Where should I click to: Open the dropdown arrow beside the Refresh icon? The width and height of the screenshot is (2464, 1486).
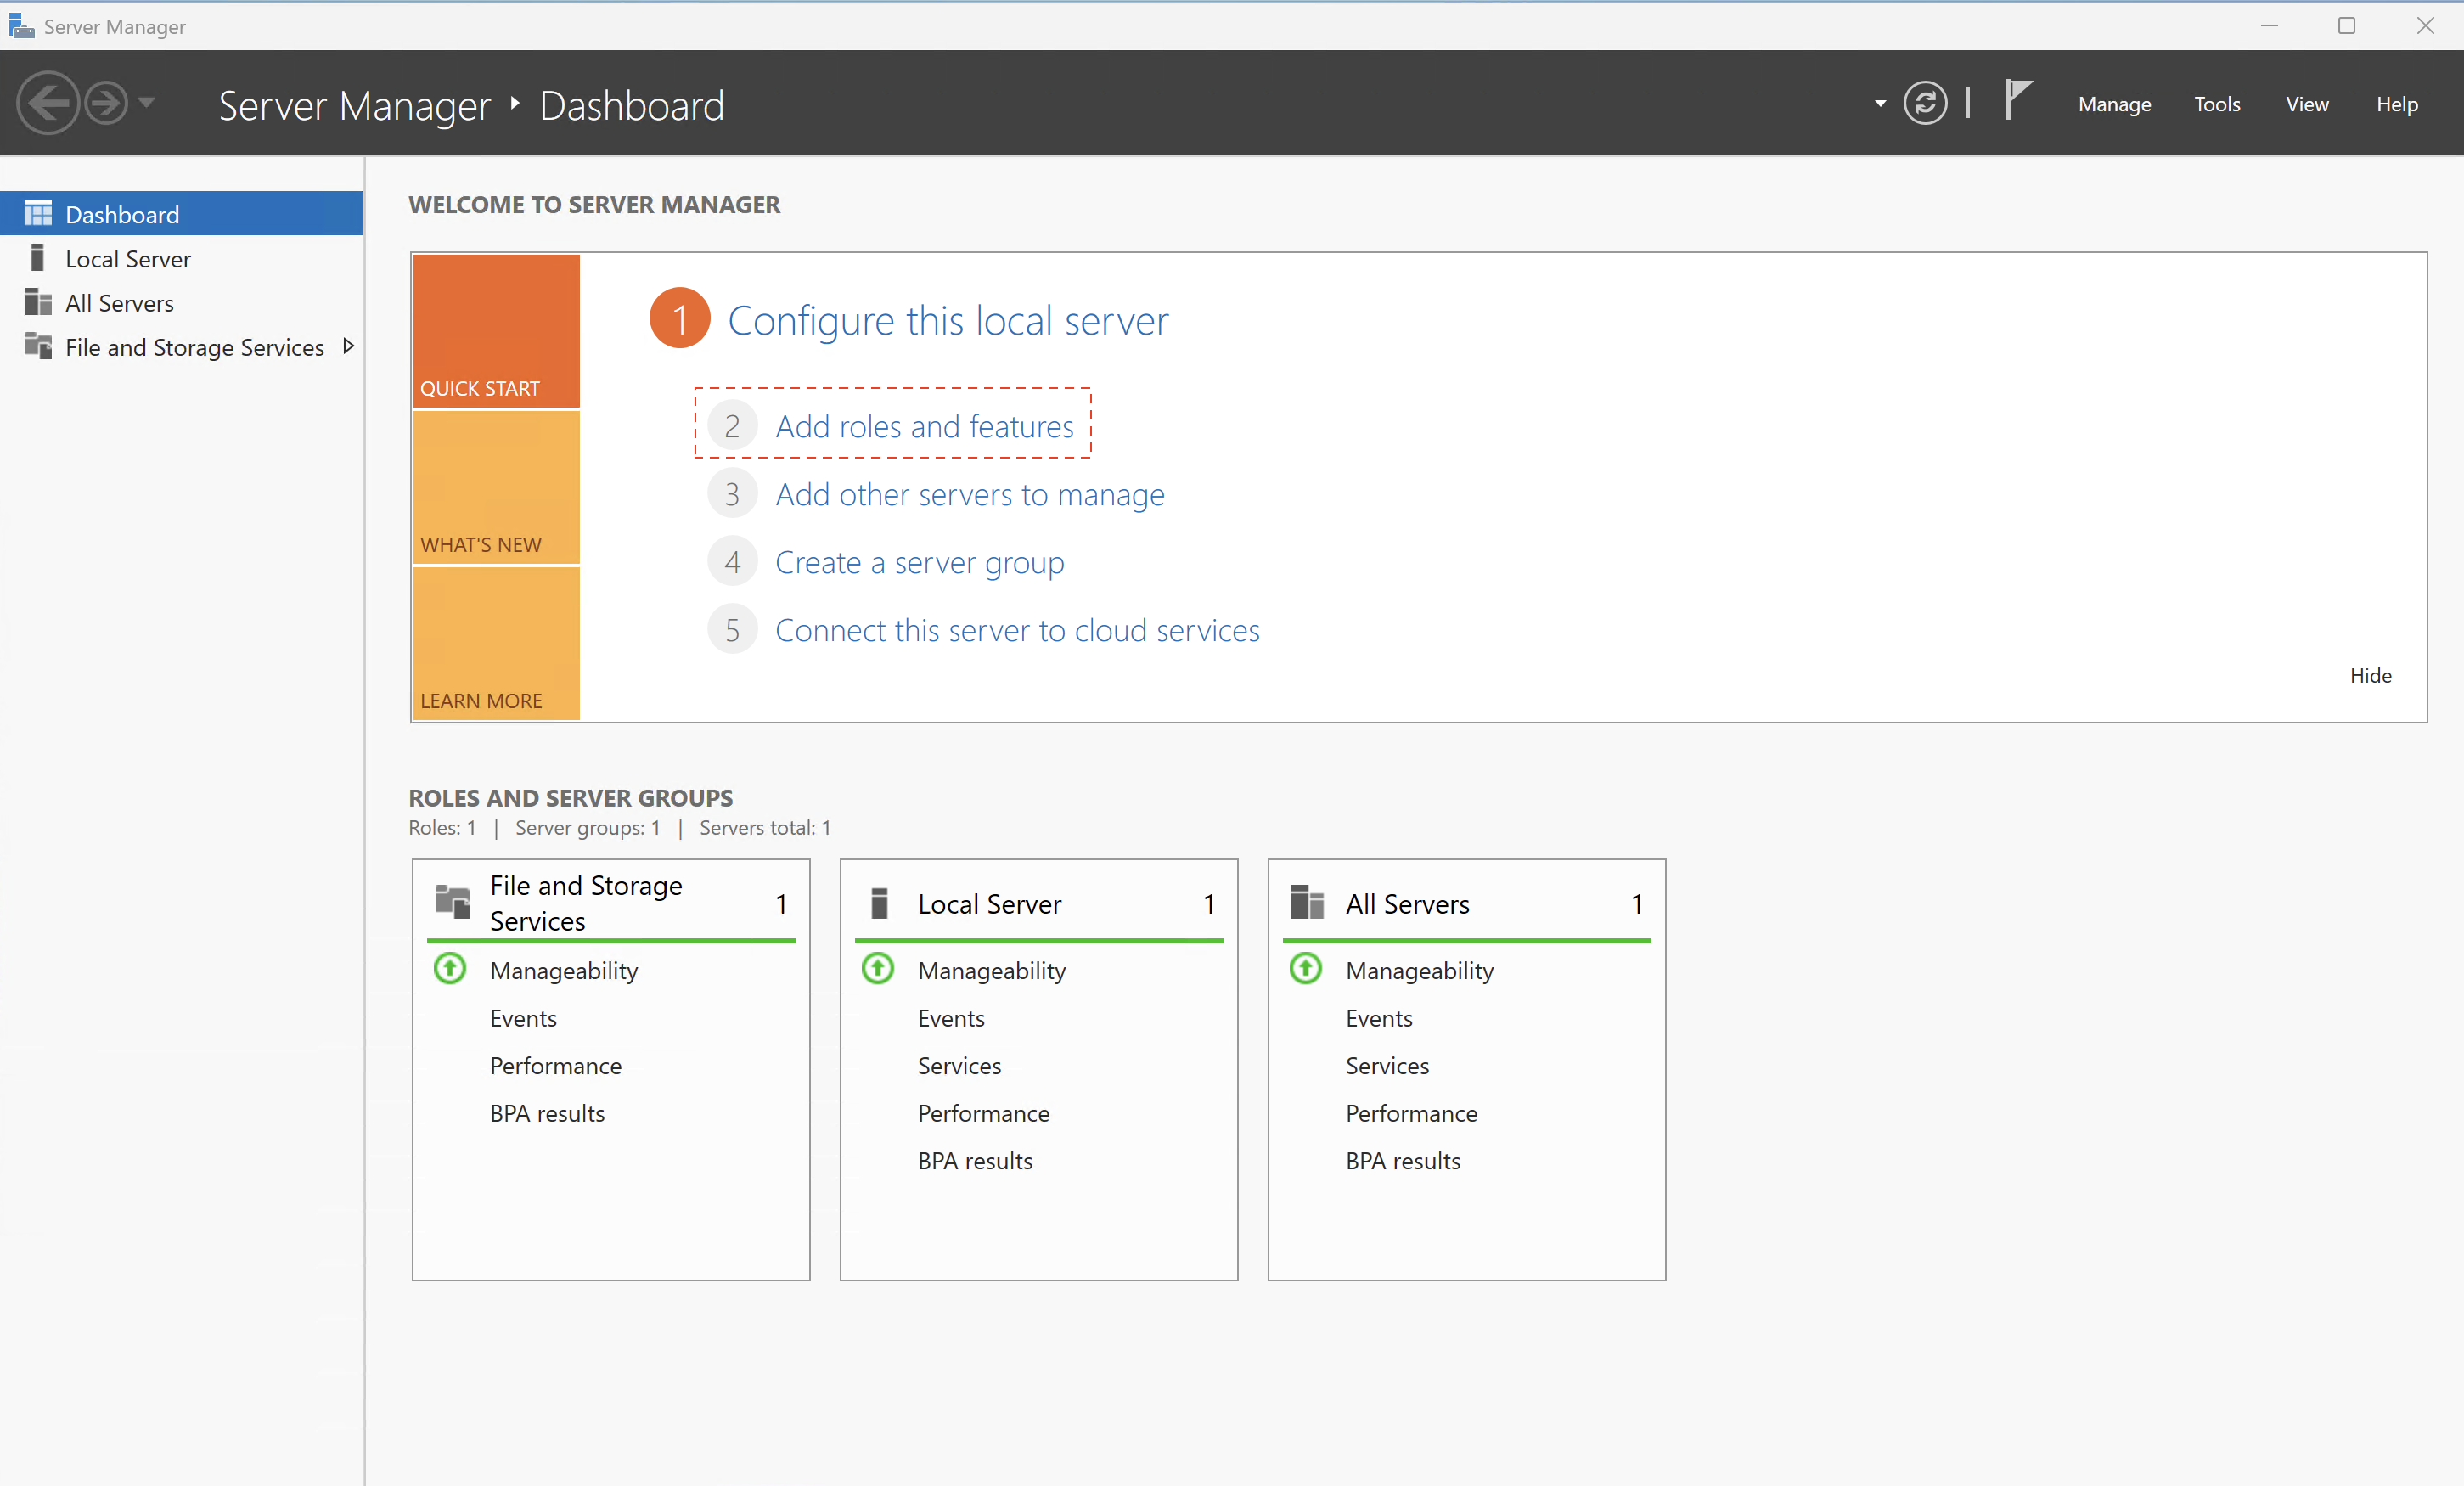(1879, 103)
